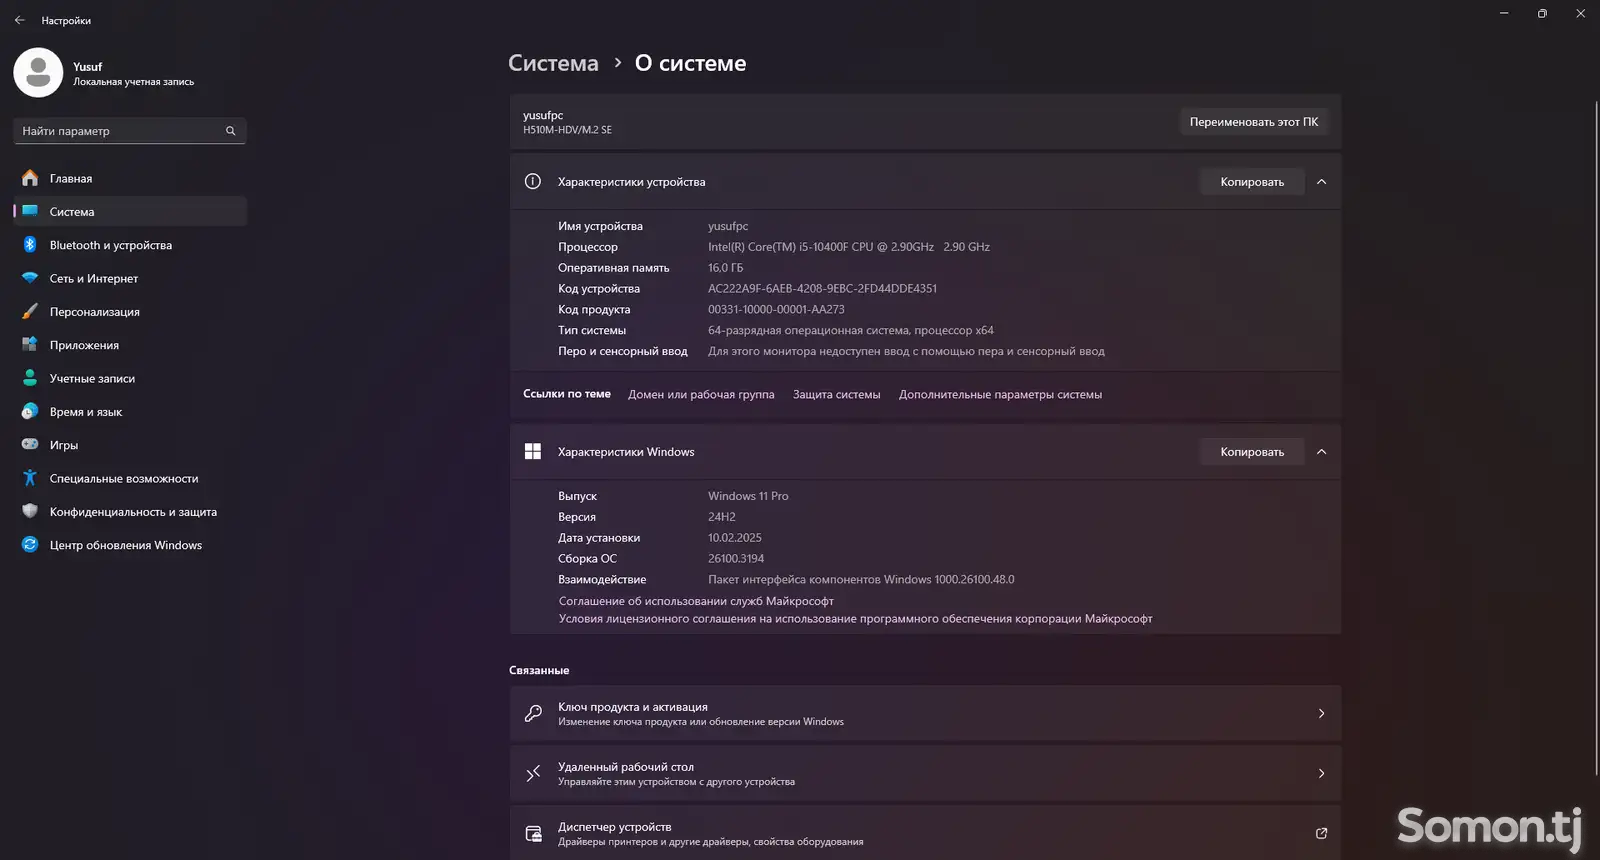This screenshot has height=860, width=1600.
Task: Select Игры in the sidebar
Action: [130, 444]
